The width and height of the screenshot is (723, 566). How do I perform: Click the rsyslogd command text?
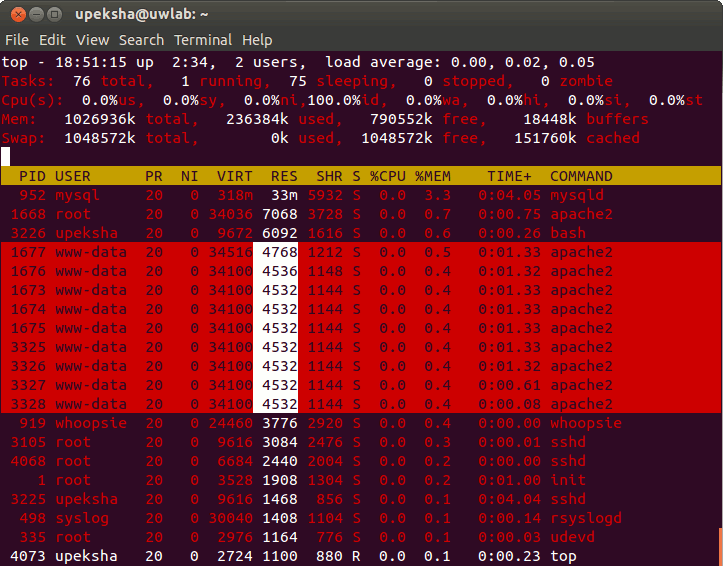pos(586,519)
